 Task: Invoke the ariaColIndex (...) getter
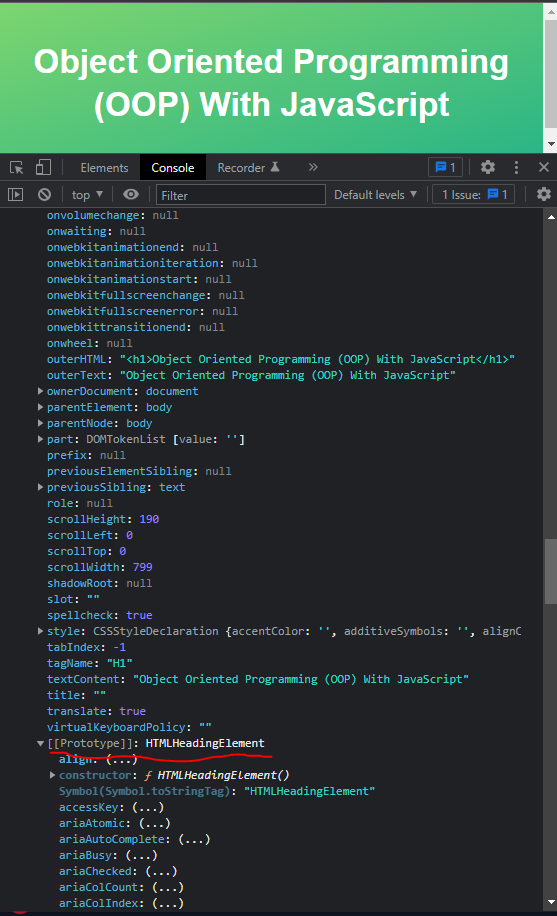click(168, 903)
